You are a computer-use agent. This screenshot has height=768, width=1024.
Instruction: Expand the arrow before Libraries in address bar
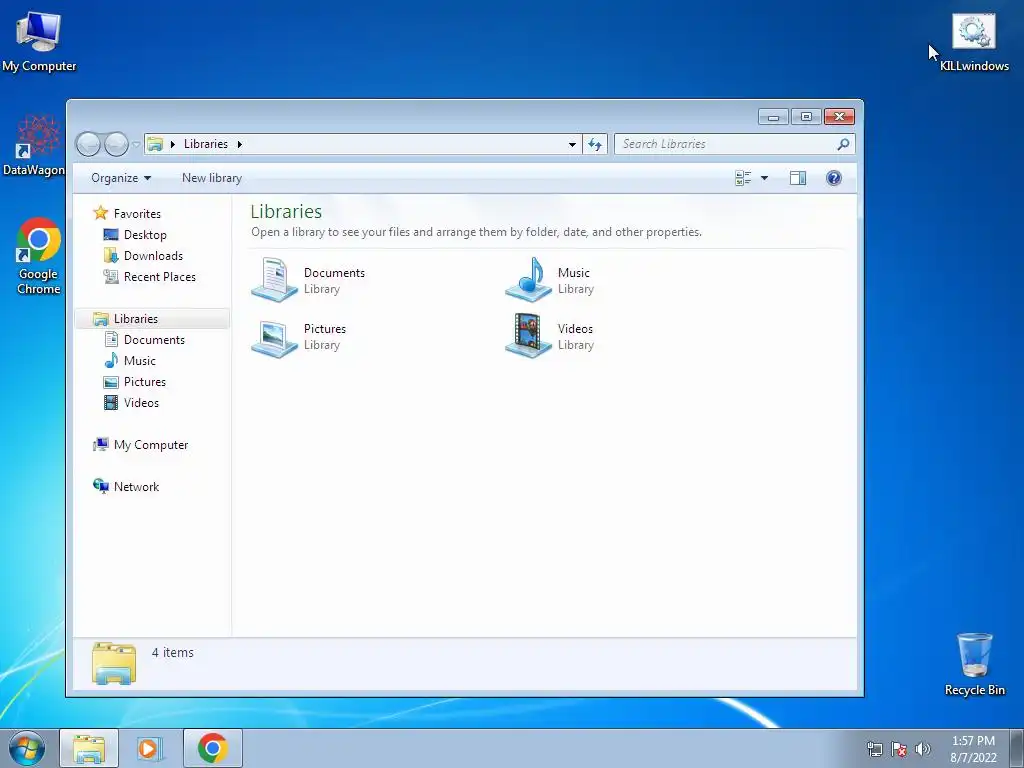172,144
